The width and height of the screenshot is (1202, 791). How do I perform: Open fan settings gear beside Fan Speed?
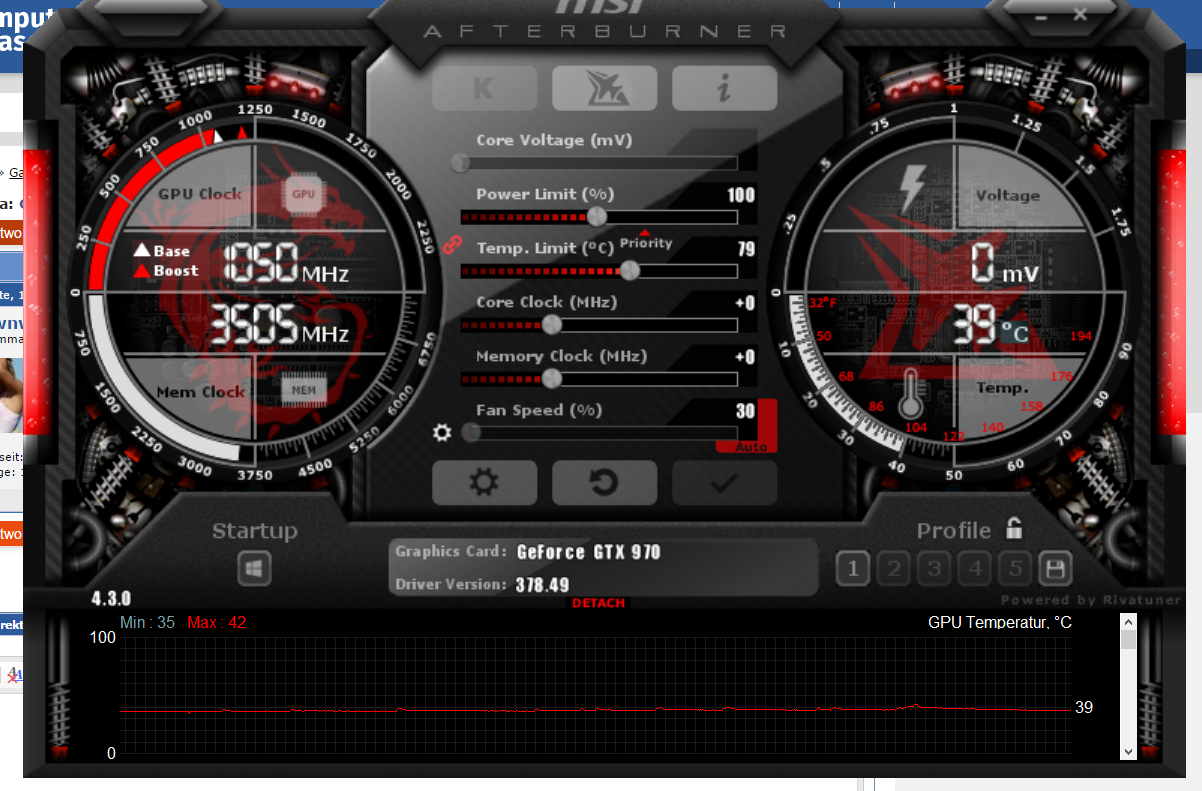tap(442, 432)
